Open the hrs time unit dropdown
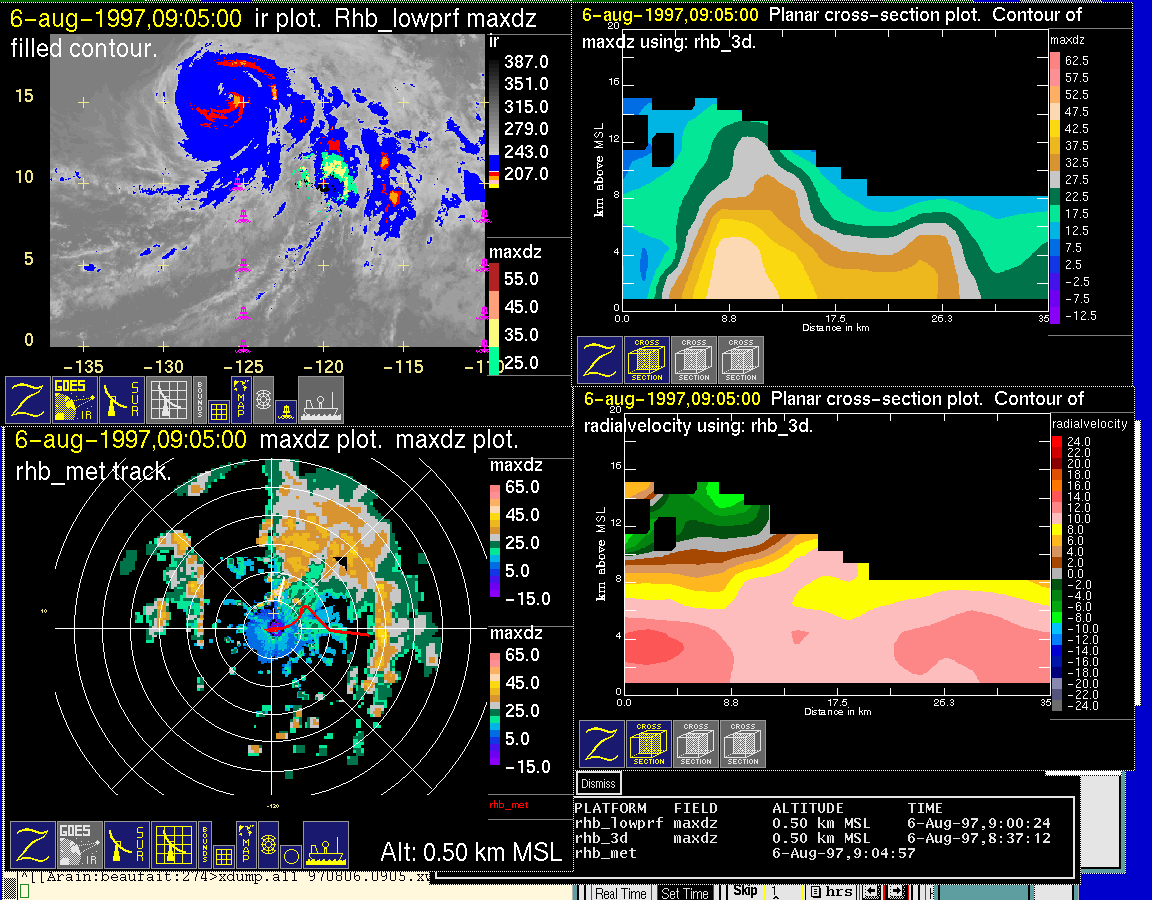Screen dimensions: 1152x900 tap(832, 892)
